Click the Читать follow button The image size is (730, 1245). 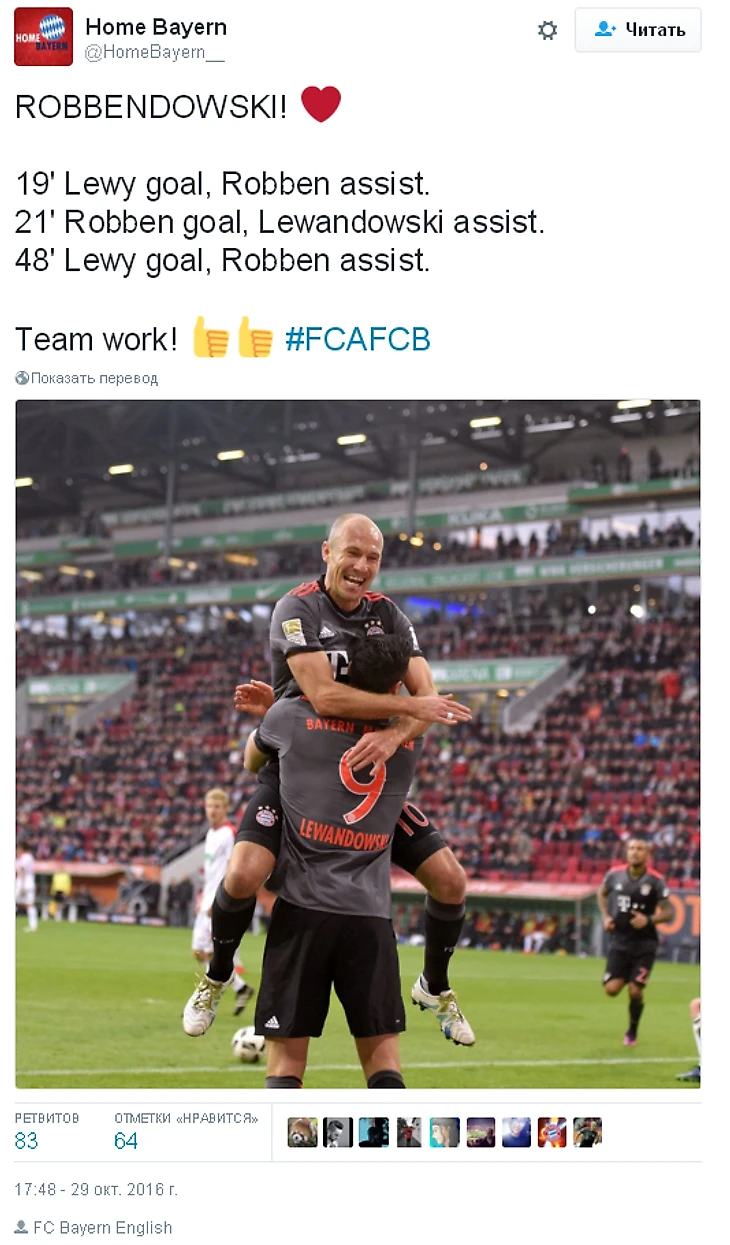(638, 30)
